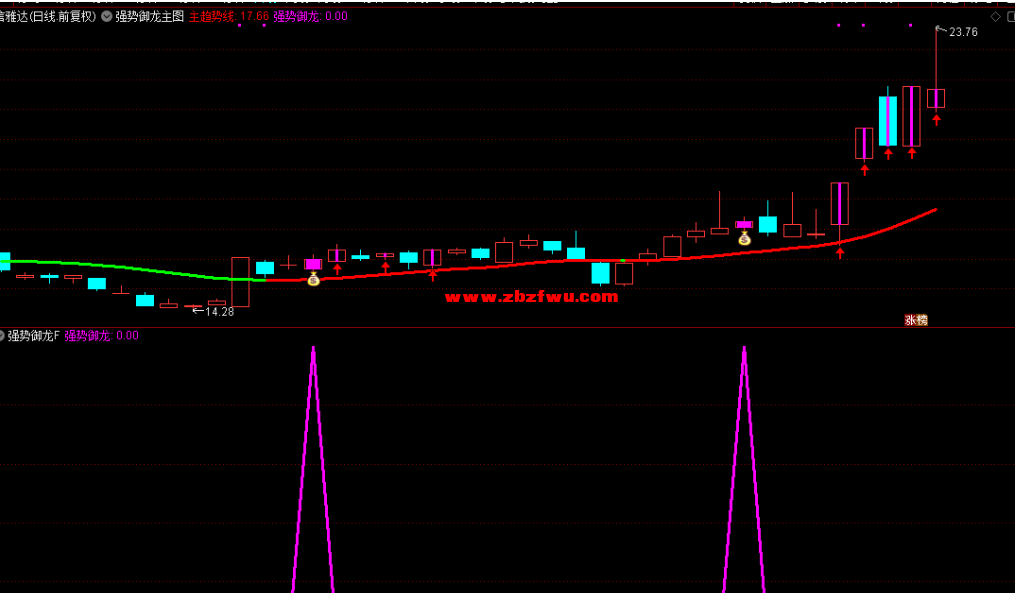Click the 主趋势线: 17.66 readout
This screenshot has width=1015, height=593.
[x=229, y=17]
